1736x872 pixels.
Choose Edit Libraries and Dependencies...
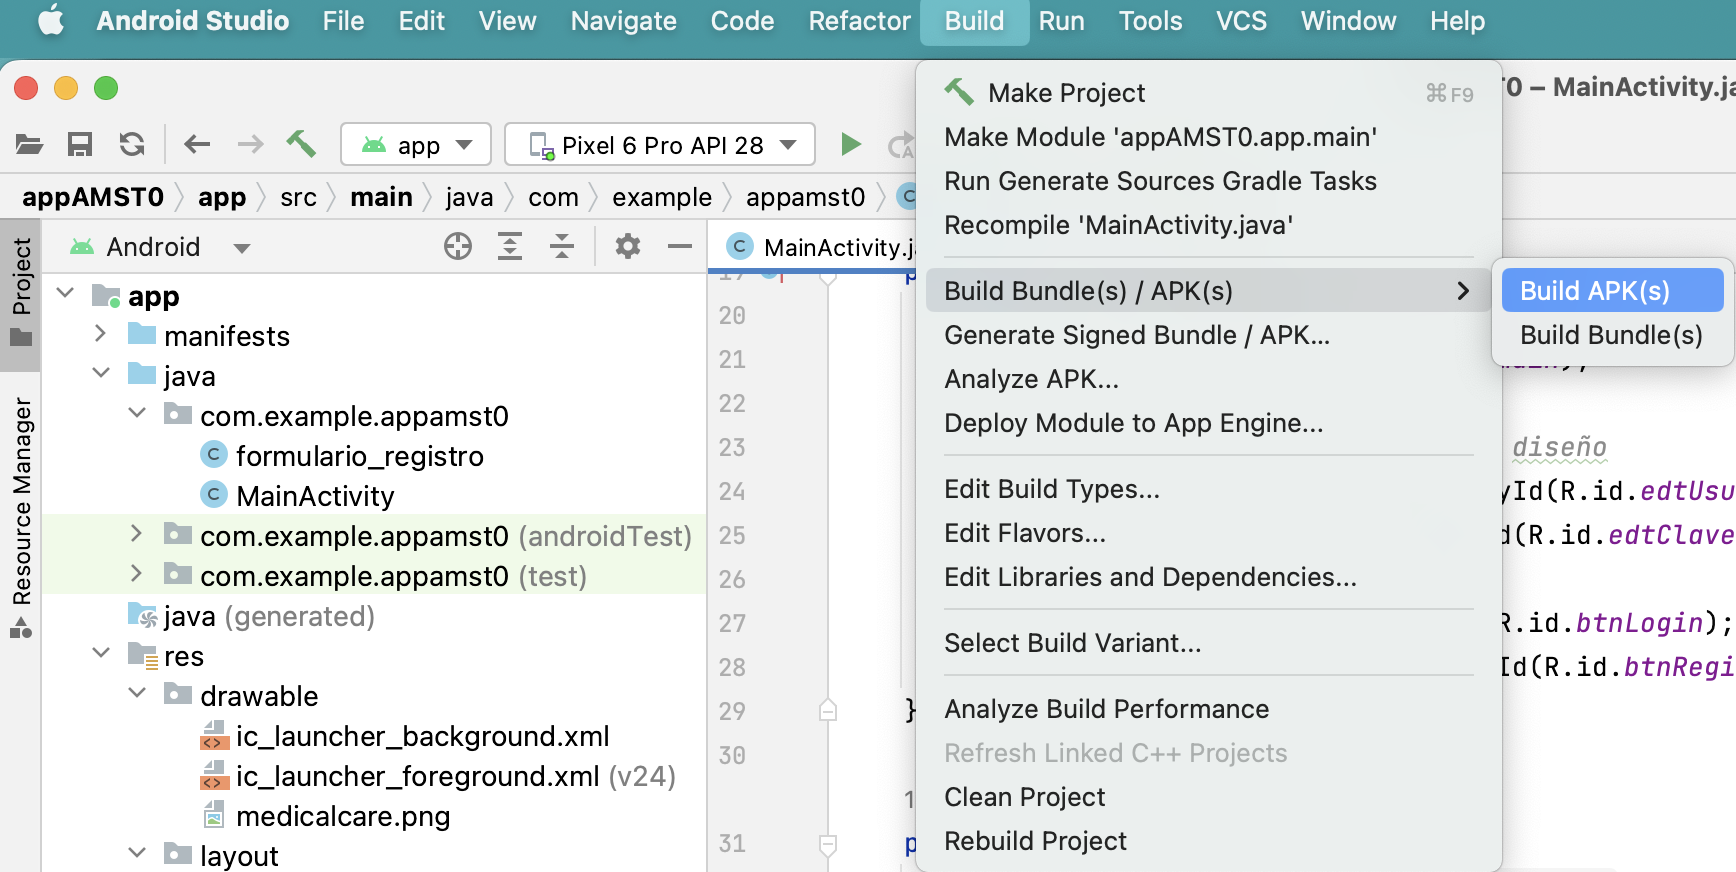tap(1209, 577)
